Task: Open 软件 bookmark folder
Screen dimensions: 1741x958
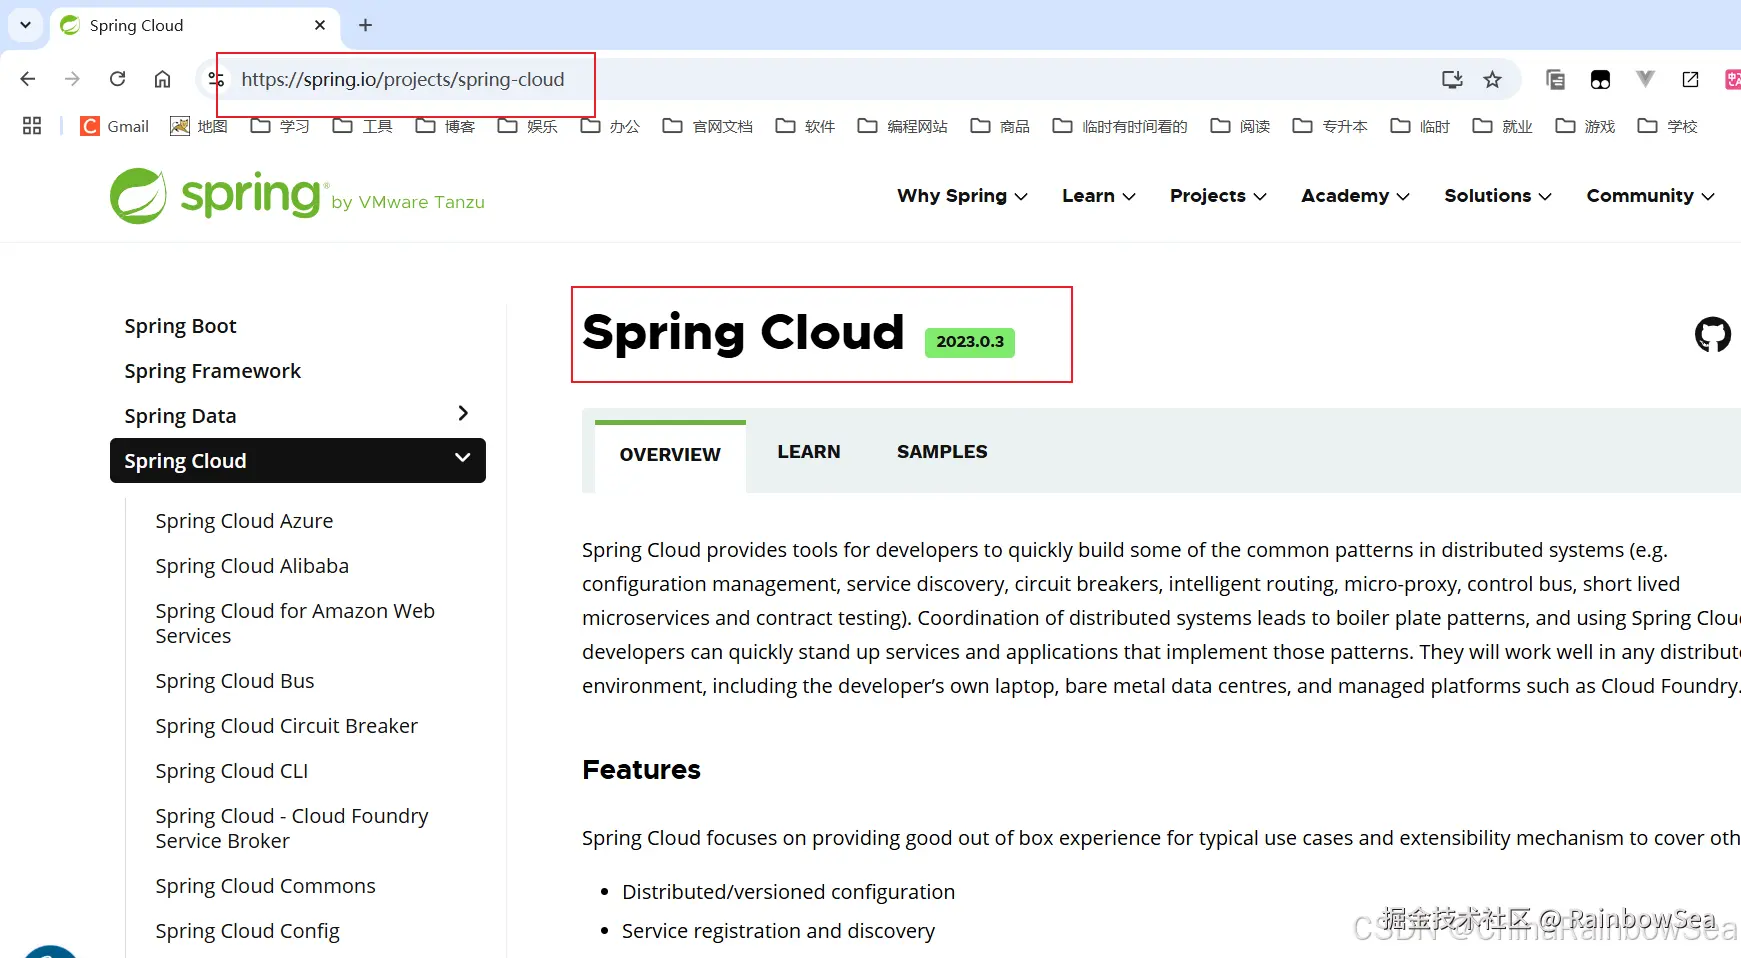Action: (805, 126)
